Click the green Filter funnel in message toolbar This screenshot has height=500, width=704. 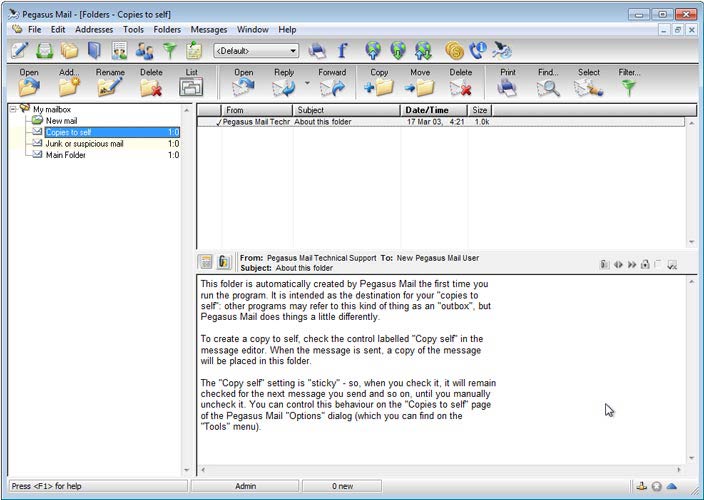(629, 87)
